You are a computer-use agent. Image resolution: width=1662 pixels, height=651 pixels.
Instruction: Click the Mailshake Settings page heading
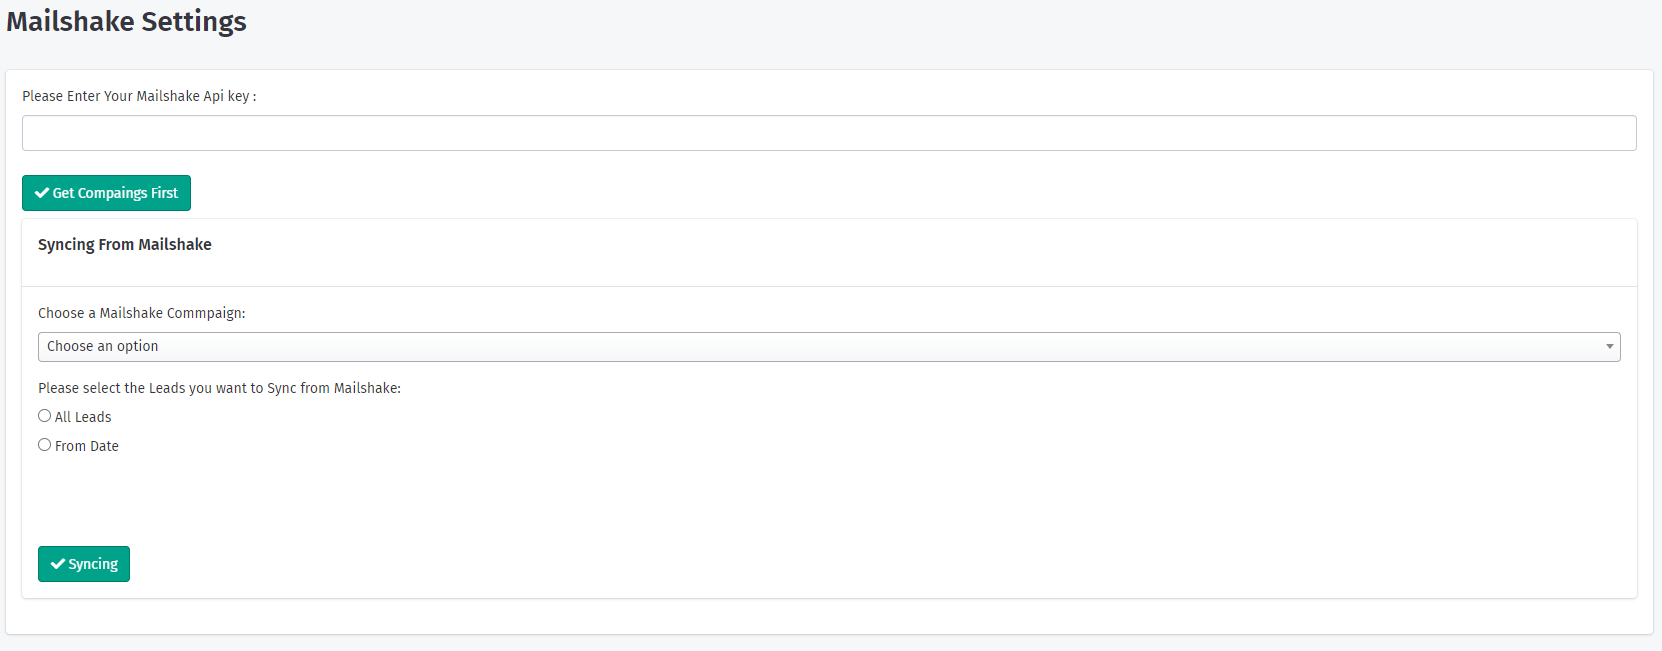126,21
